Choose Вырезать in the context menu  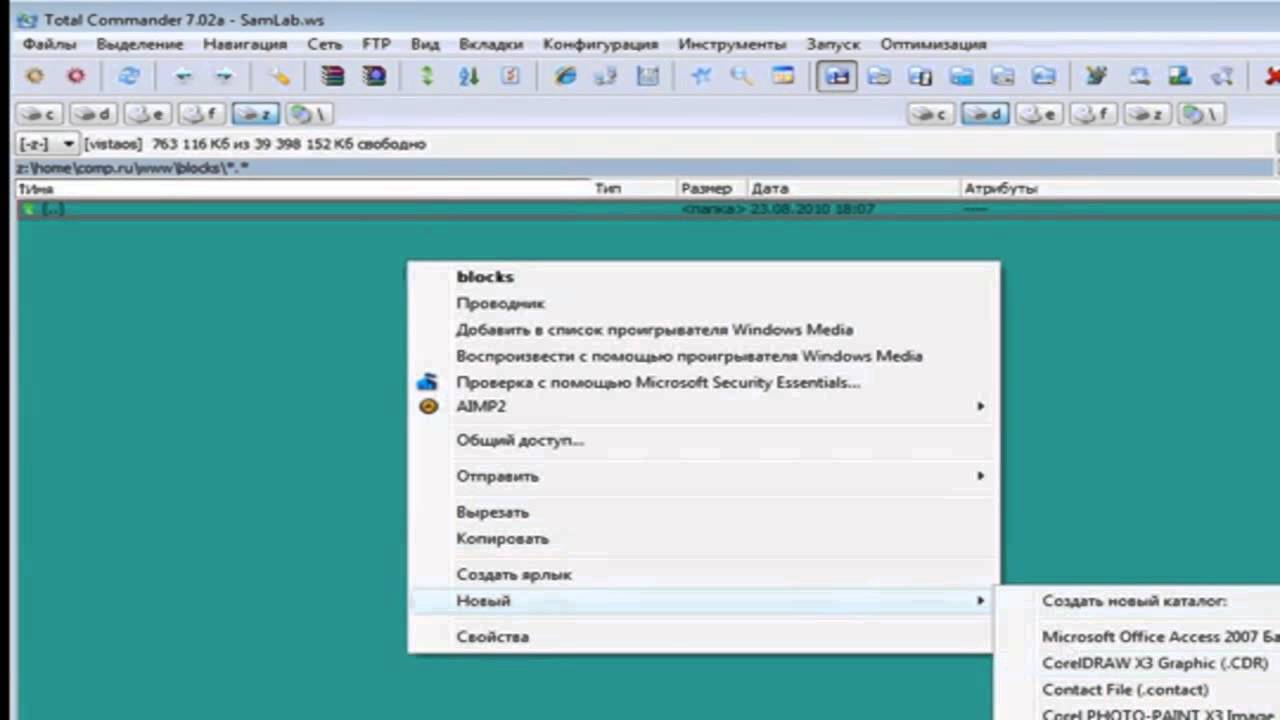pyautogui.click(x=702, y=512)
